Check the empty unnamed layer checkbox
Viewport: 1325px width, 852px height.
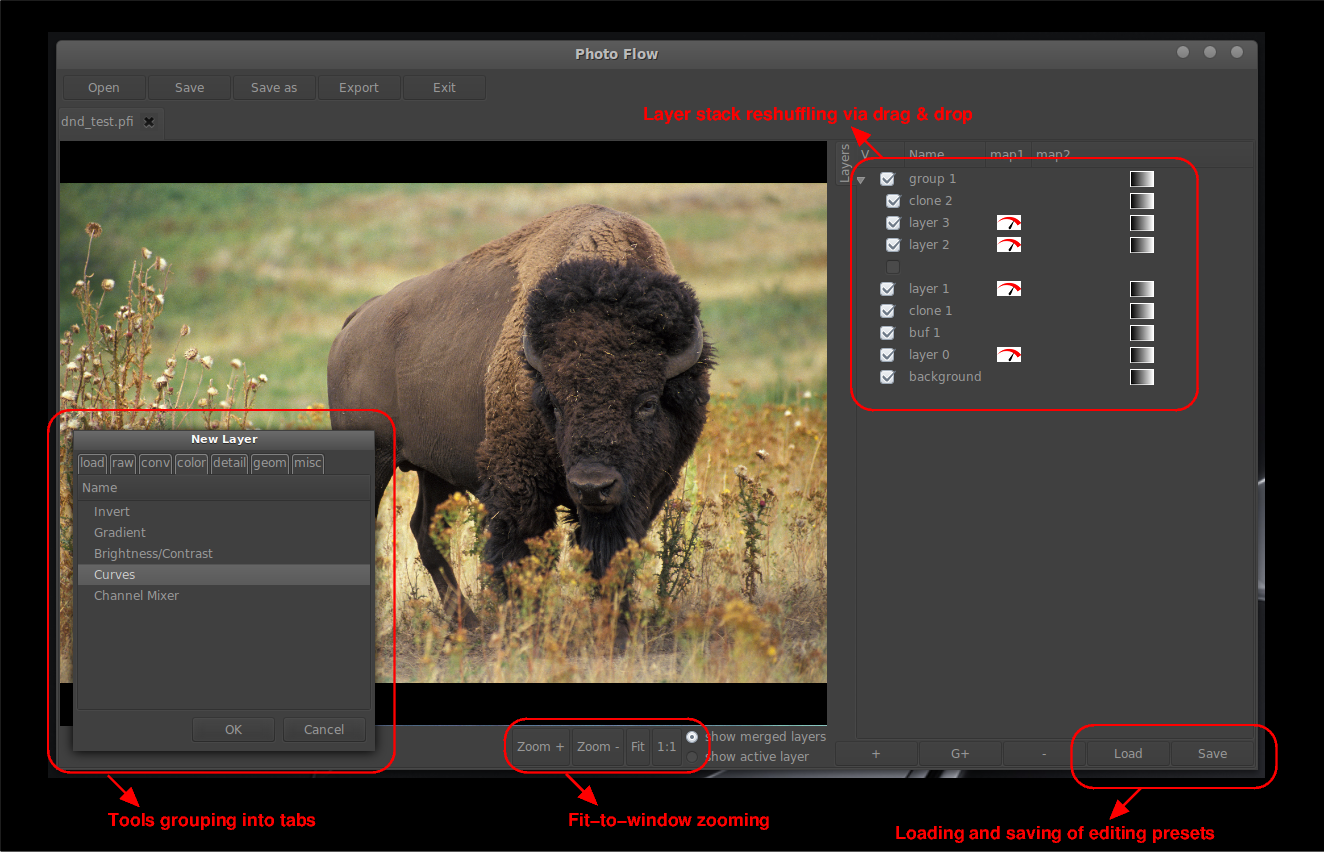893,267
